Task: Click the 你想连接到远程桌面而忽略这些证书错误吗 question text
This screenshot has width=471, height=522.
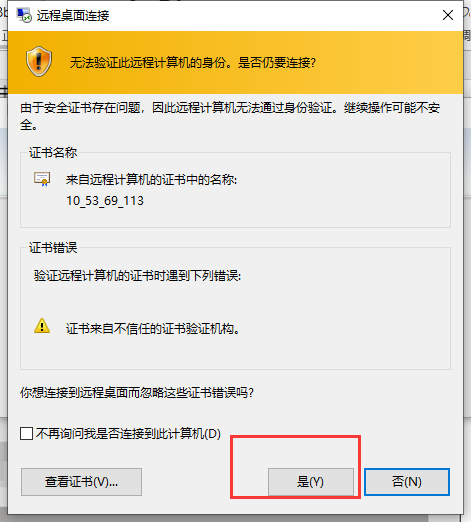Action: point(137,393)
